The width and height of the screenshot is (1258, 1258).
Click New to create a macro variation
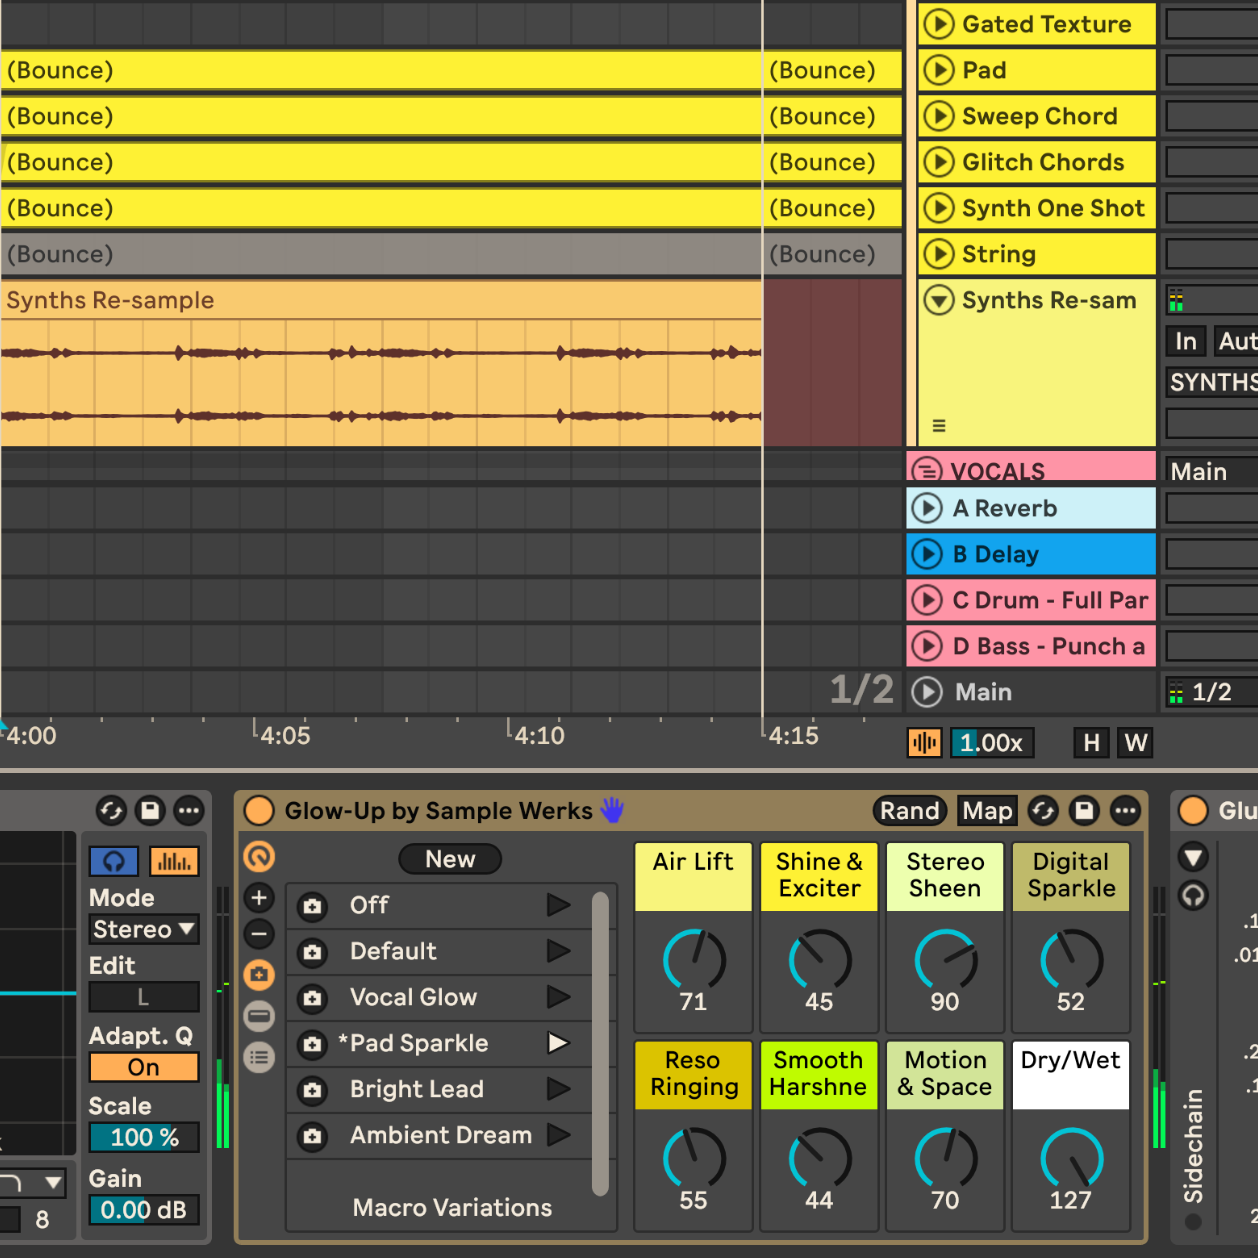coord(450,859)
